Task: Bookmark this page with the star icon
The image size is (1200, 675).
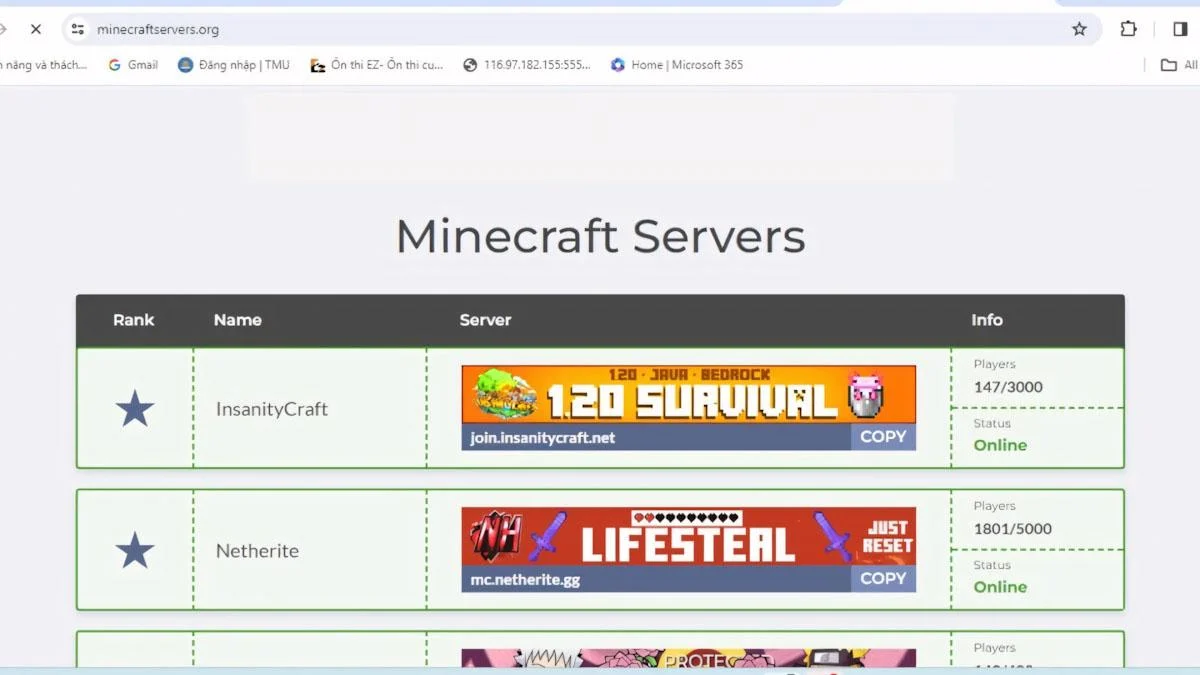Action: (x=1079, y=29)
